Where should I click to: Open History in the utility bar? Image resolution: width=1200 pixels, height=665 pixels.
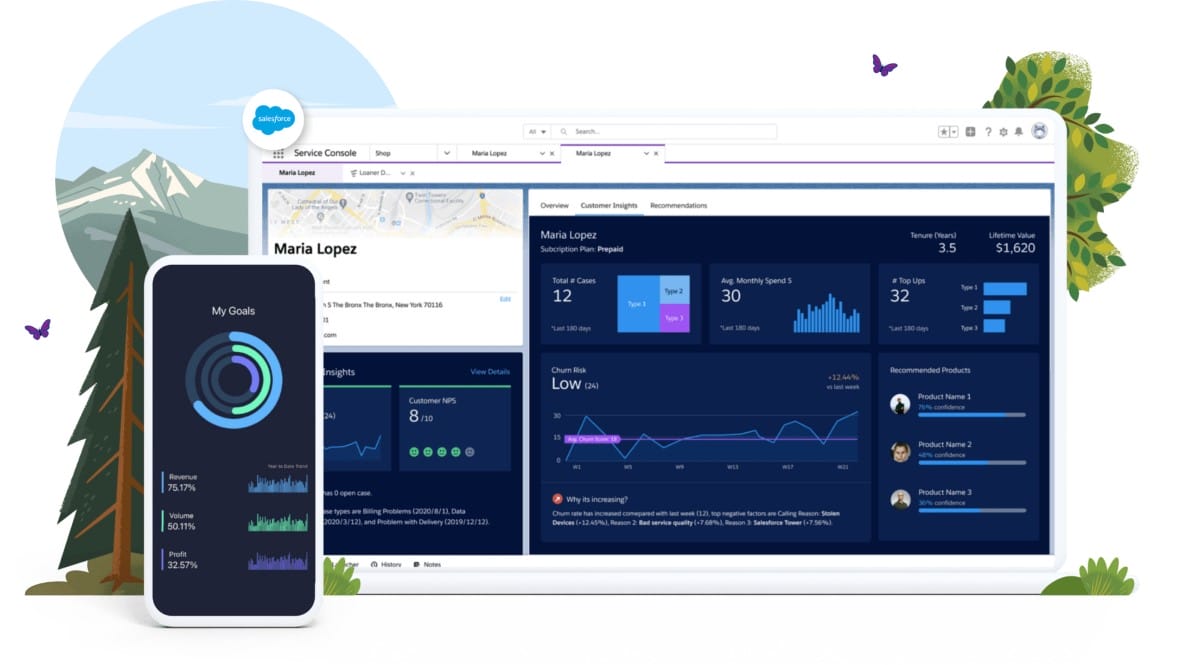tap(386, 565)
